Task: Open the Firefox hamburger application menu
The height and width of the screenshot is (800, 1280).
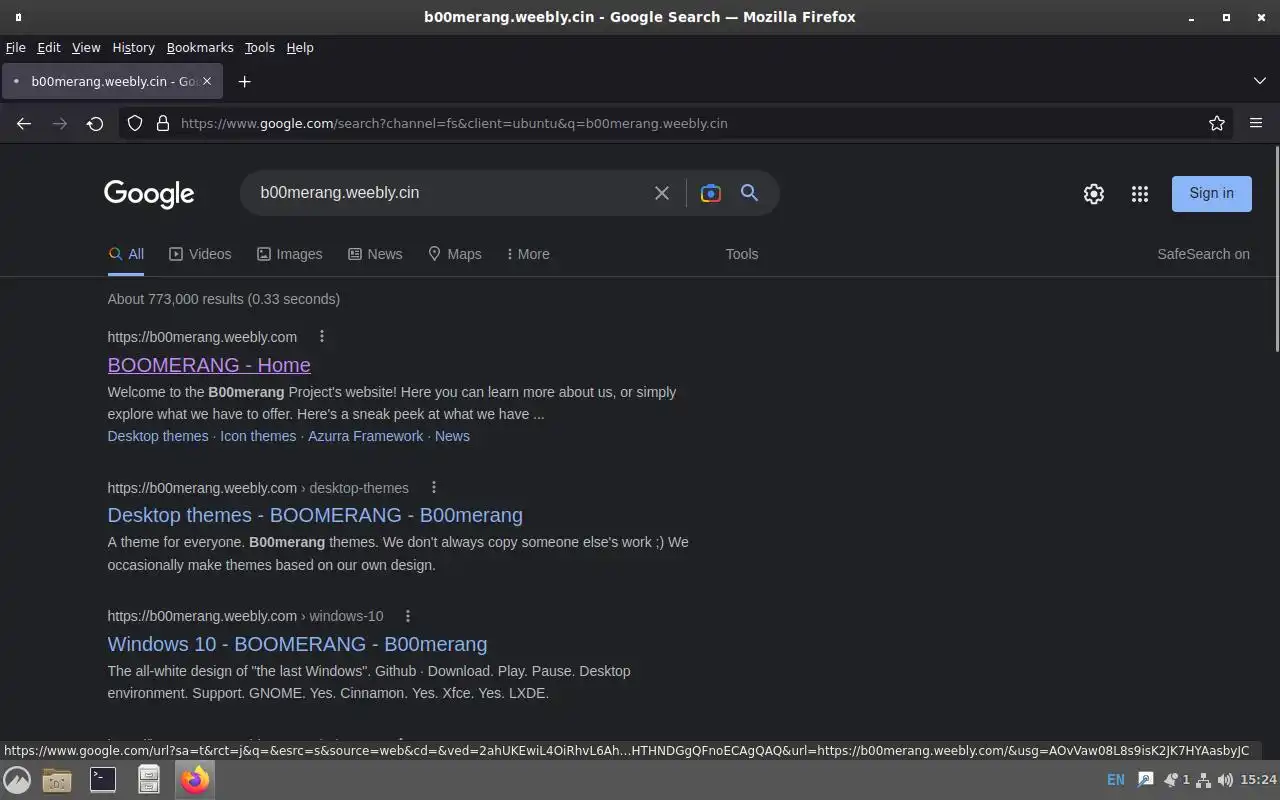Action: 1256,123
